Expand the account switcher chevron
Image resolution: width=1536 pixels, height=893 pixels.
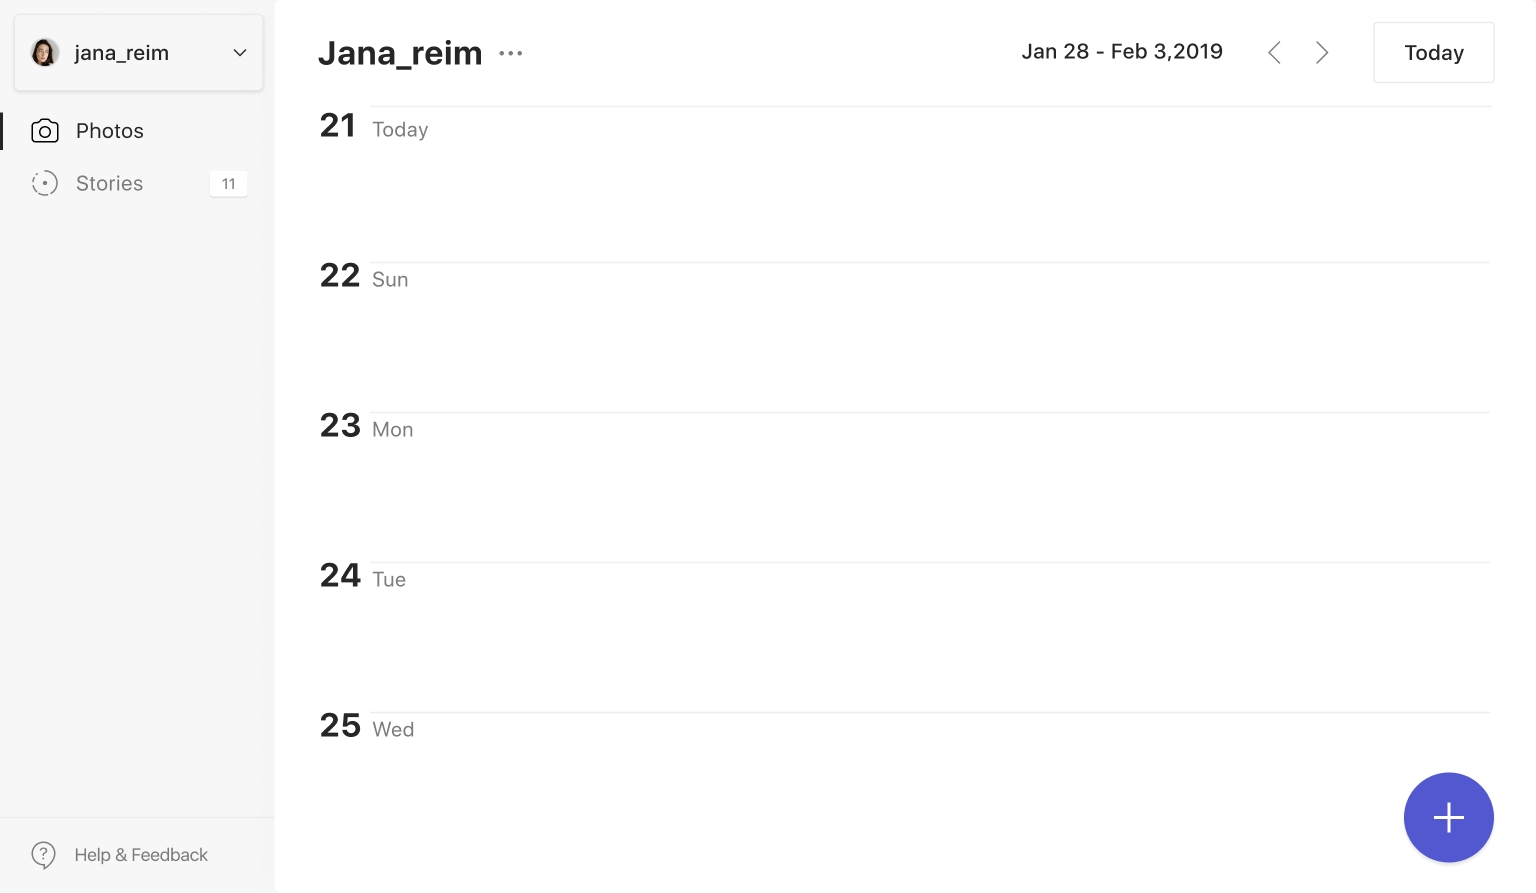pyautogui.click(x=240, y=53)
